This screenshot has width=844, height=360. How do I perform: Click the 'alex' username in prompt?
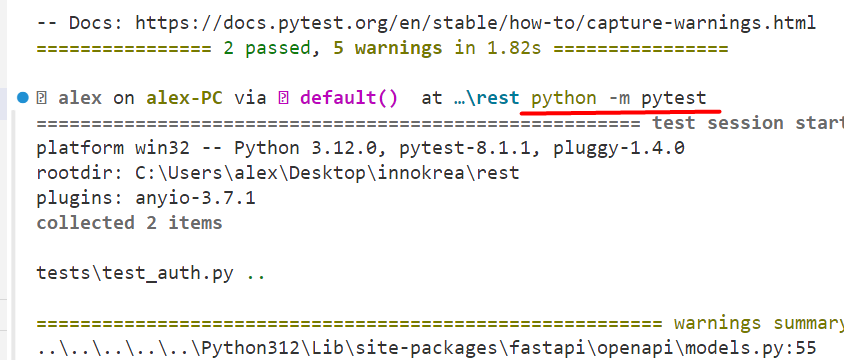point(80,98)
